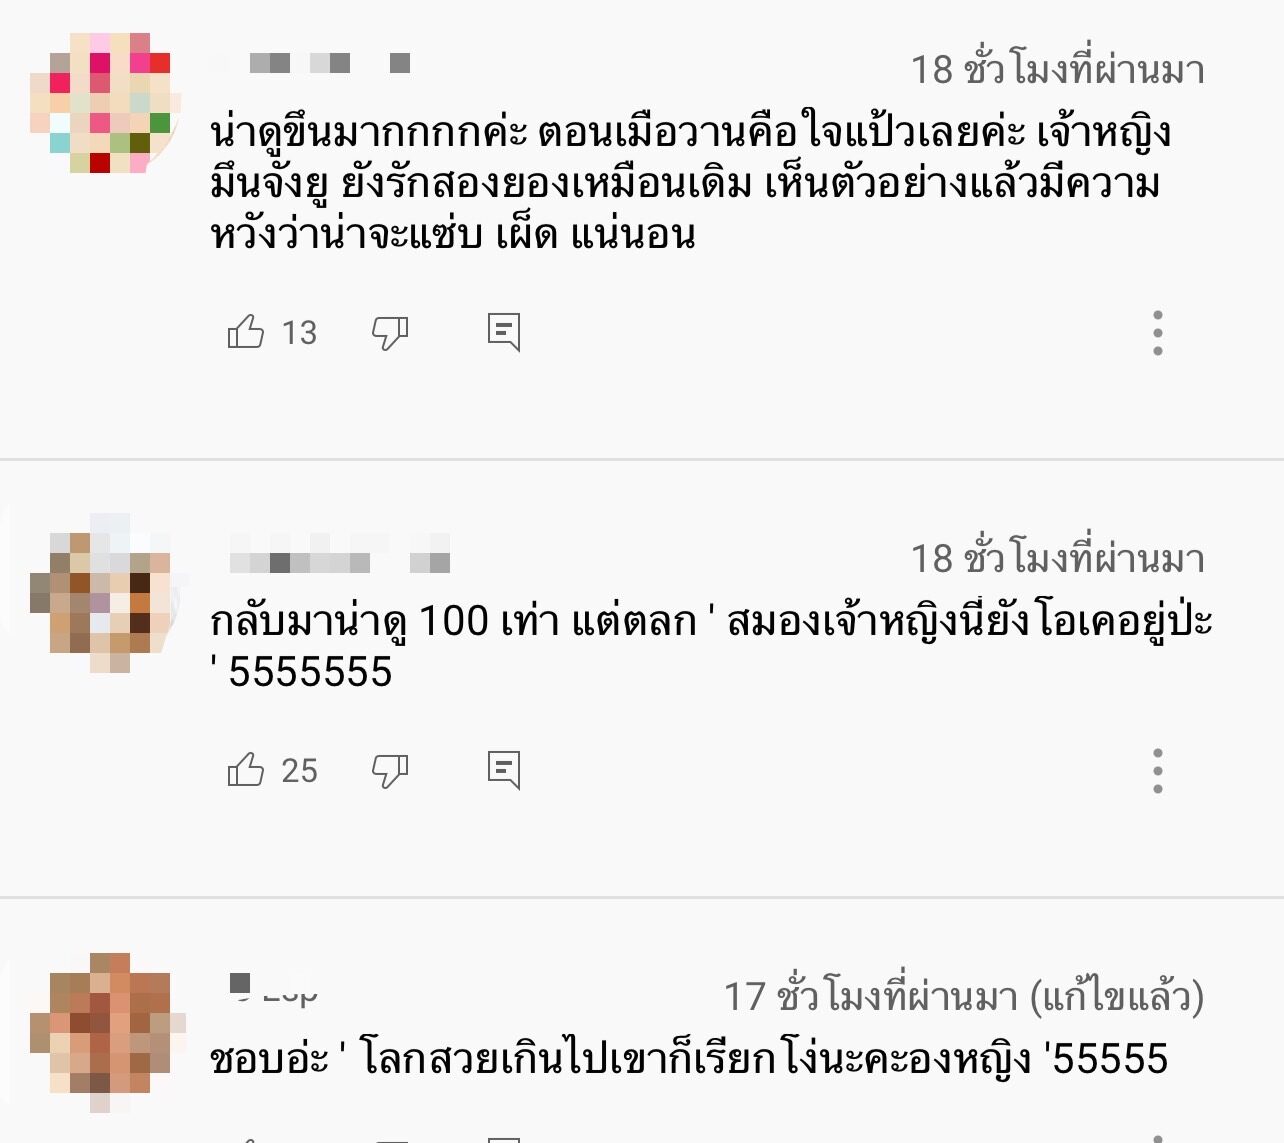
Task: Reply to the comment with 13 likes
Action: (x=504, y=332)
